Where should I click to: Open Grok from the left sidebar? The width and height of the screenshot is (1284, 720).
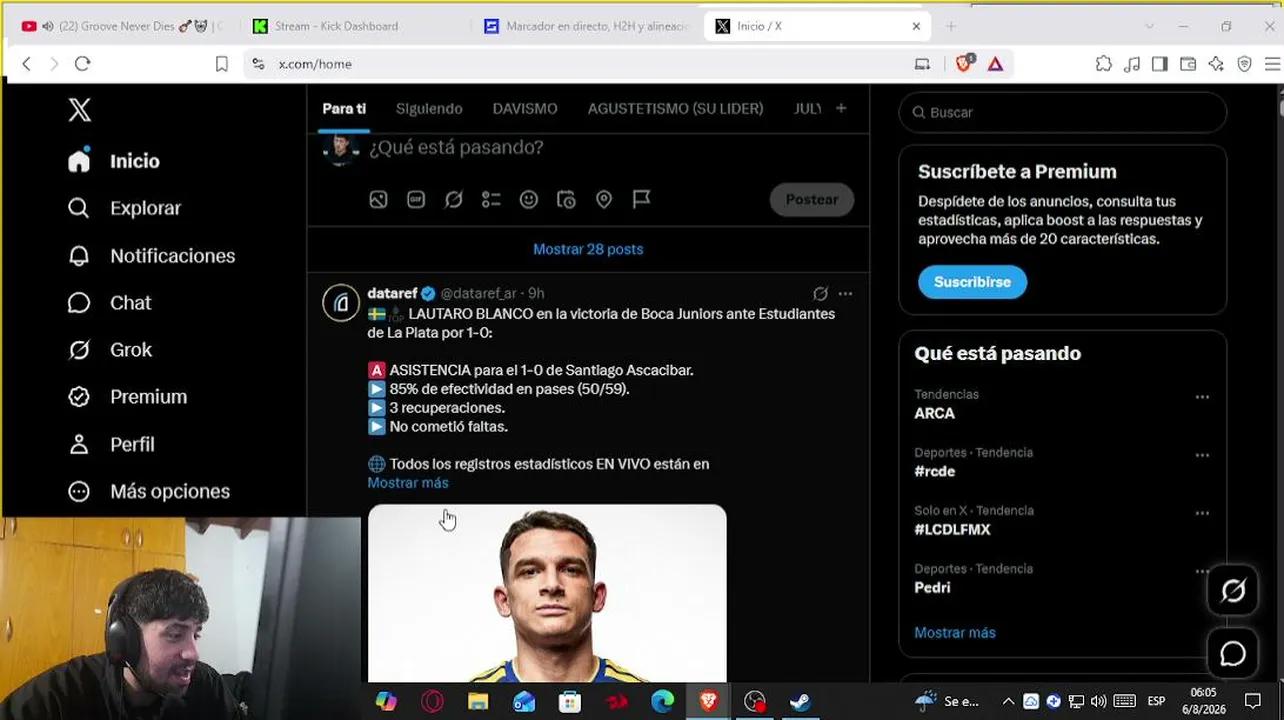point(109,350)
